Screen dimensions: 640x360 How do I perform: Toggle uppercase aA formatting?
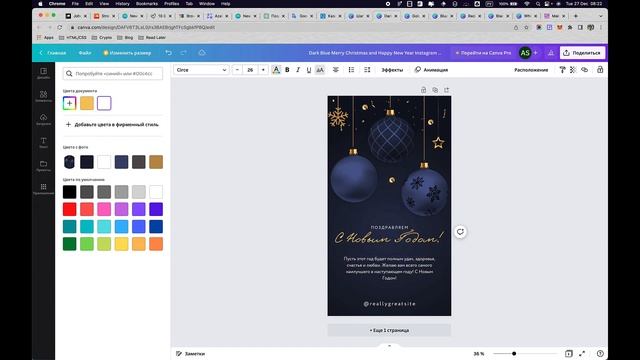pos(320,70)
